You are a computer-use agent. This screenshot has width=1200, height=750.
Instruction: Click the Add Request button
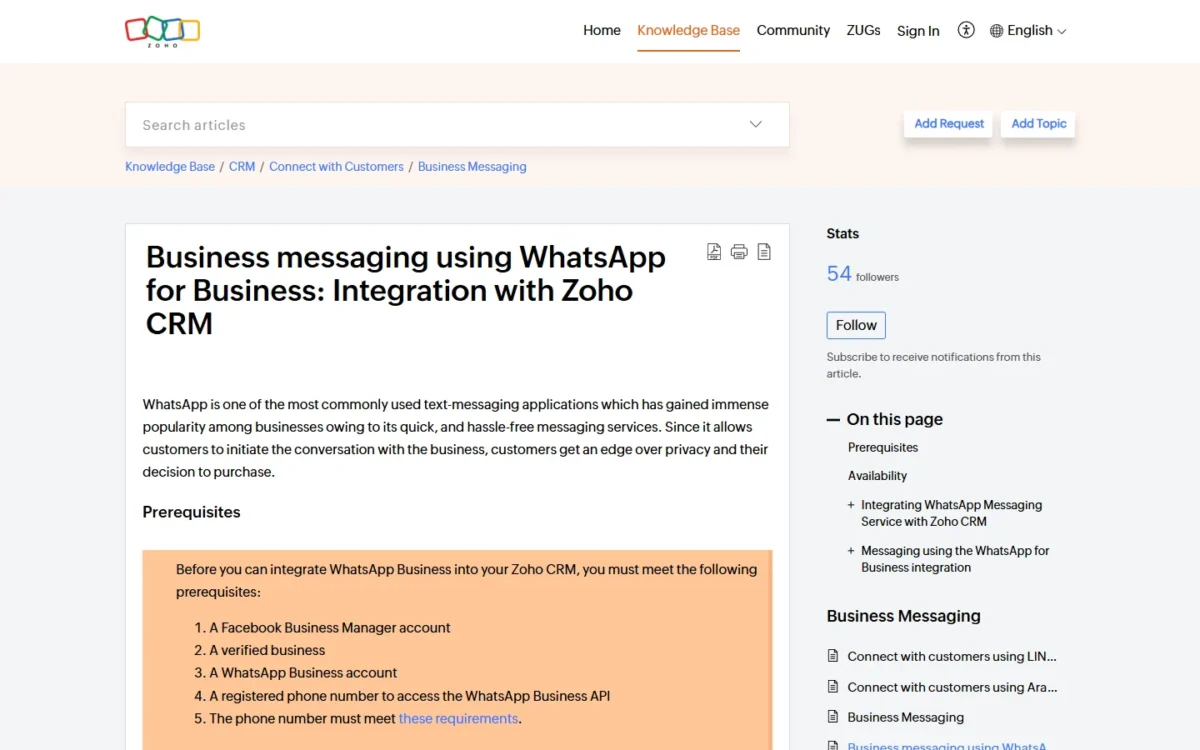(949, 124)
